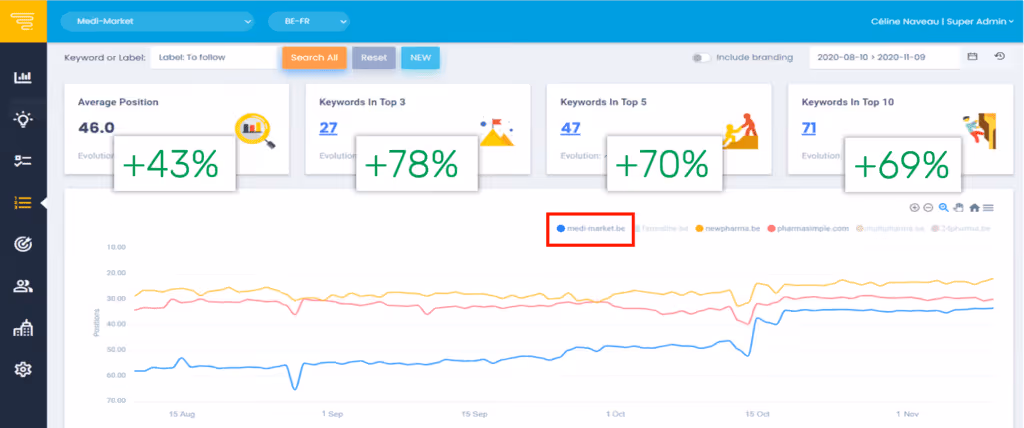
Task: Click the climbers illustration on Top 5 card
Action: pyautogui.click(x=740, y=131)
